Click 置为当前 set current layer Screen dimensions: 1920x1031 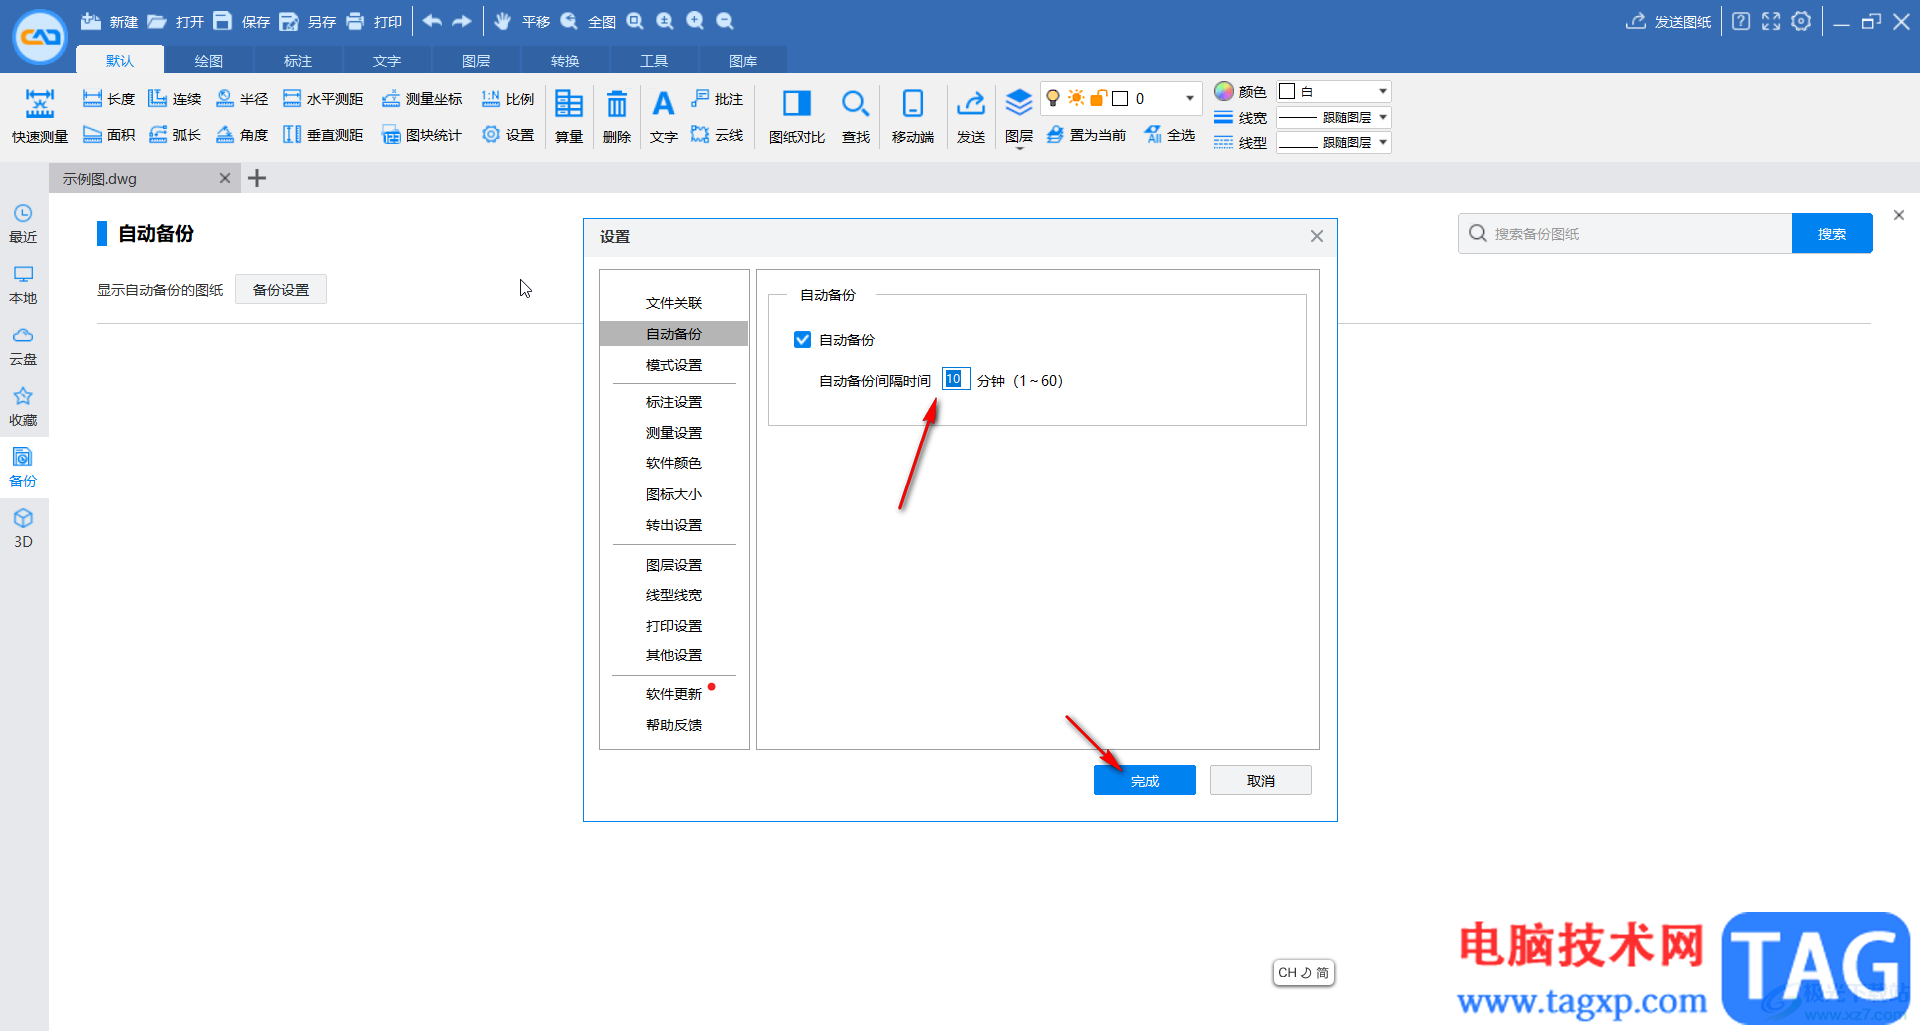1086,135
